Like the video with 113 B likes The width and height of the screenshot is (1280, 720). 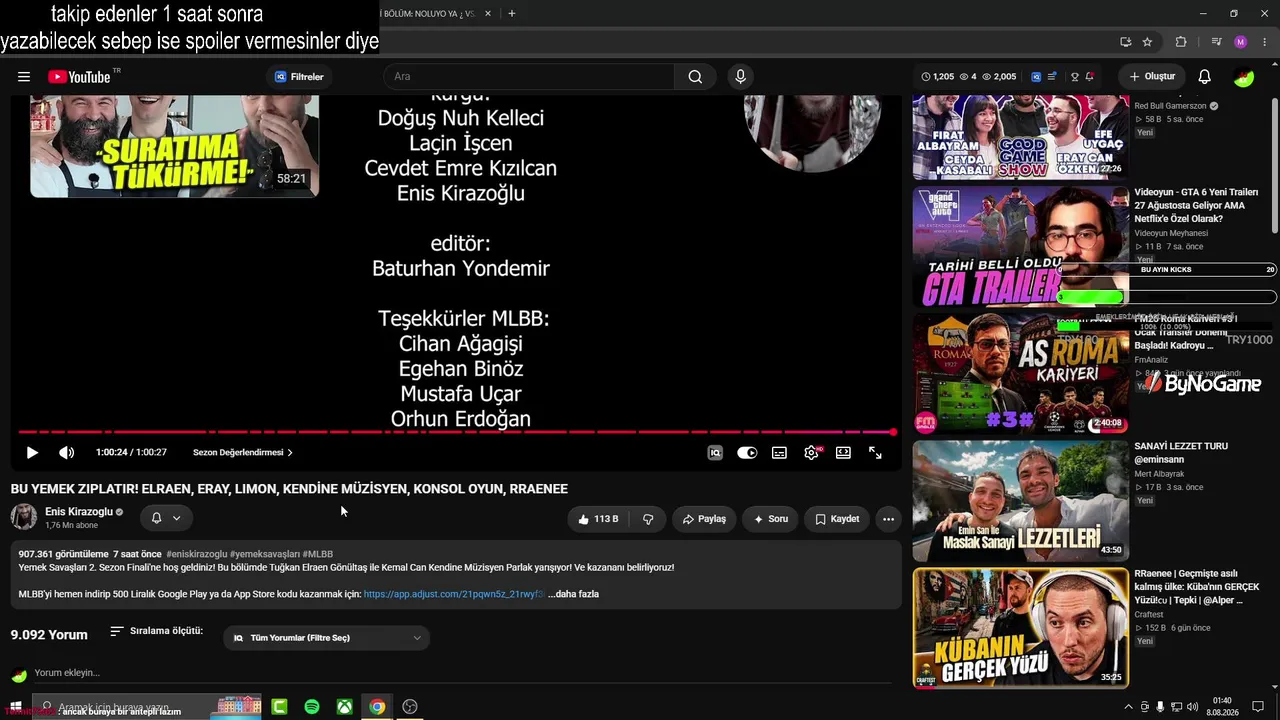pyautogui.click(x=598, y=519)
